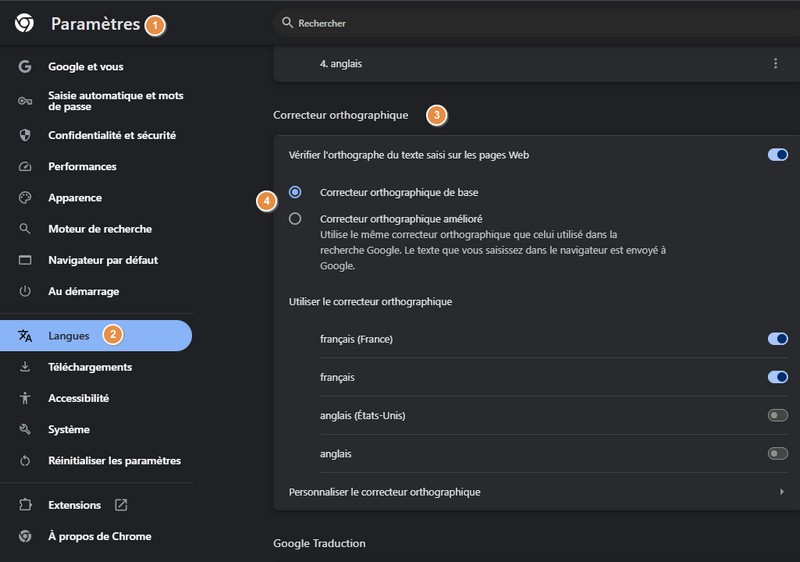Select Correcteur orthographique de base option
The width and height of the screenshot is (800, 562).
click(295, 191)
